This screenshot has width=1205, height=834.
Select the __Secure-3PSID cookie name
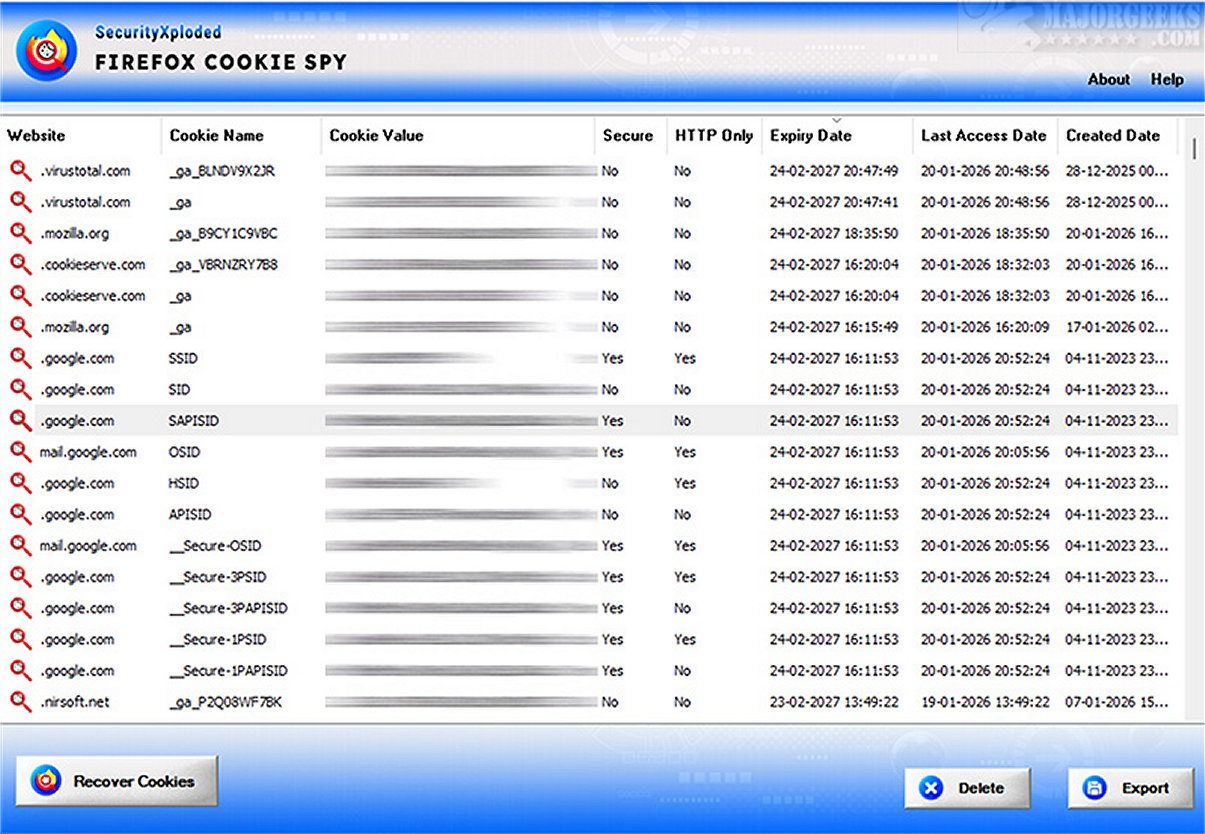[x=217, y=577]
